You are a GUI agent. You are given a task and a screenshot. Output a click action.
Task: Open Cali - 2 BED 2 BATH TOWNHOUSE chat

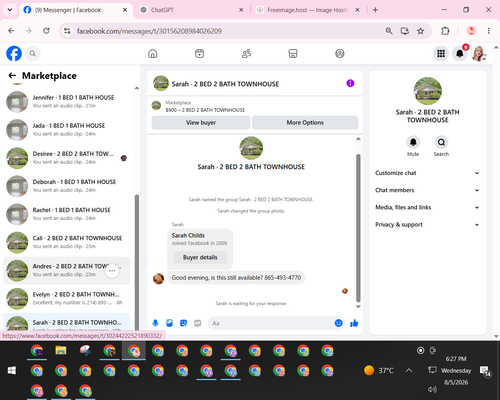(67, 242)
